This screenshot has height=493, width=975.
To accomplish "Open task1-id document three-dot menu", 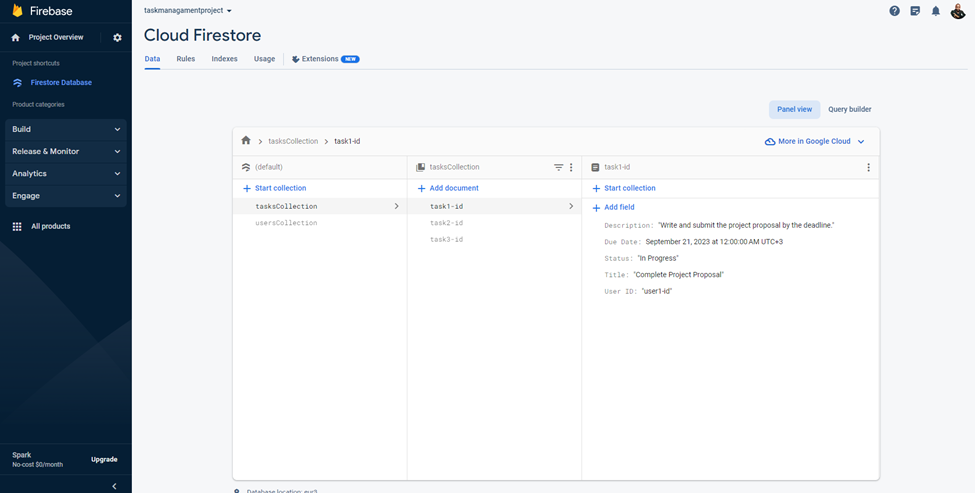I will click(869, 167).
